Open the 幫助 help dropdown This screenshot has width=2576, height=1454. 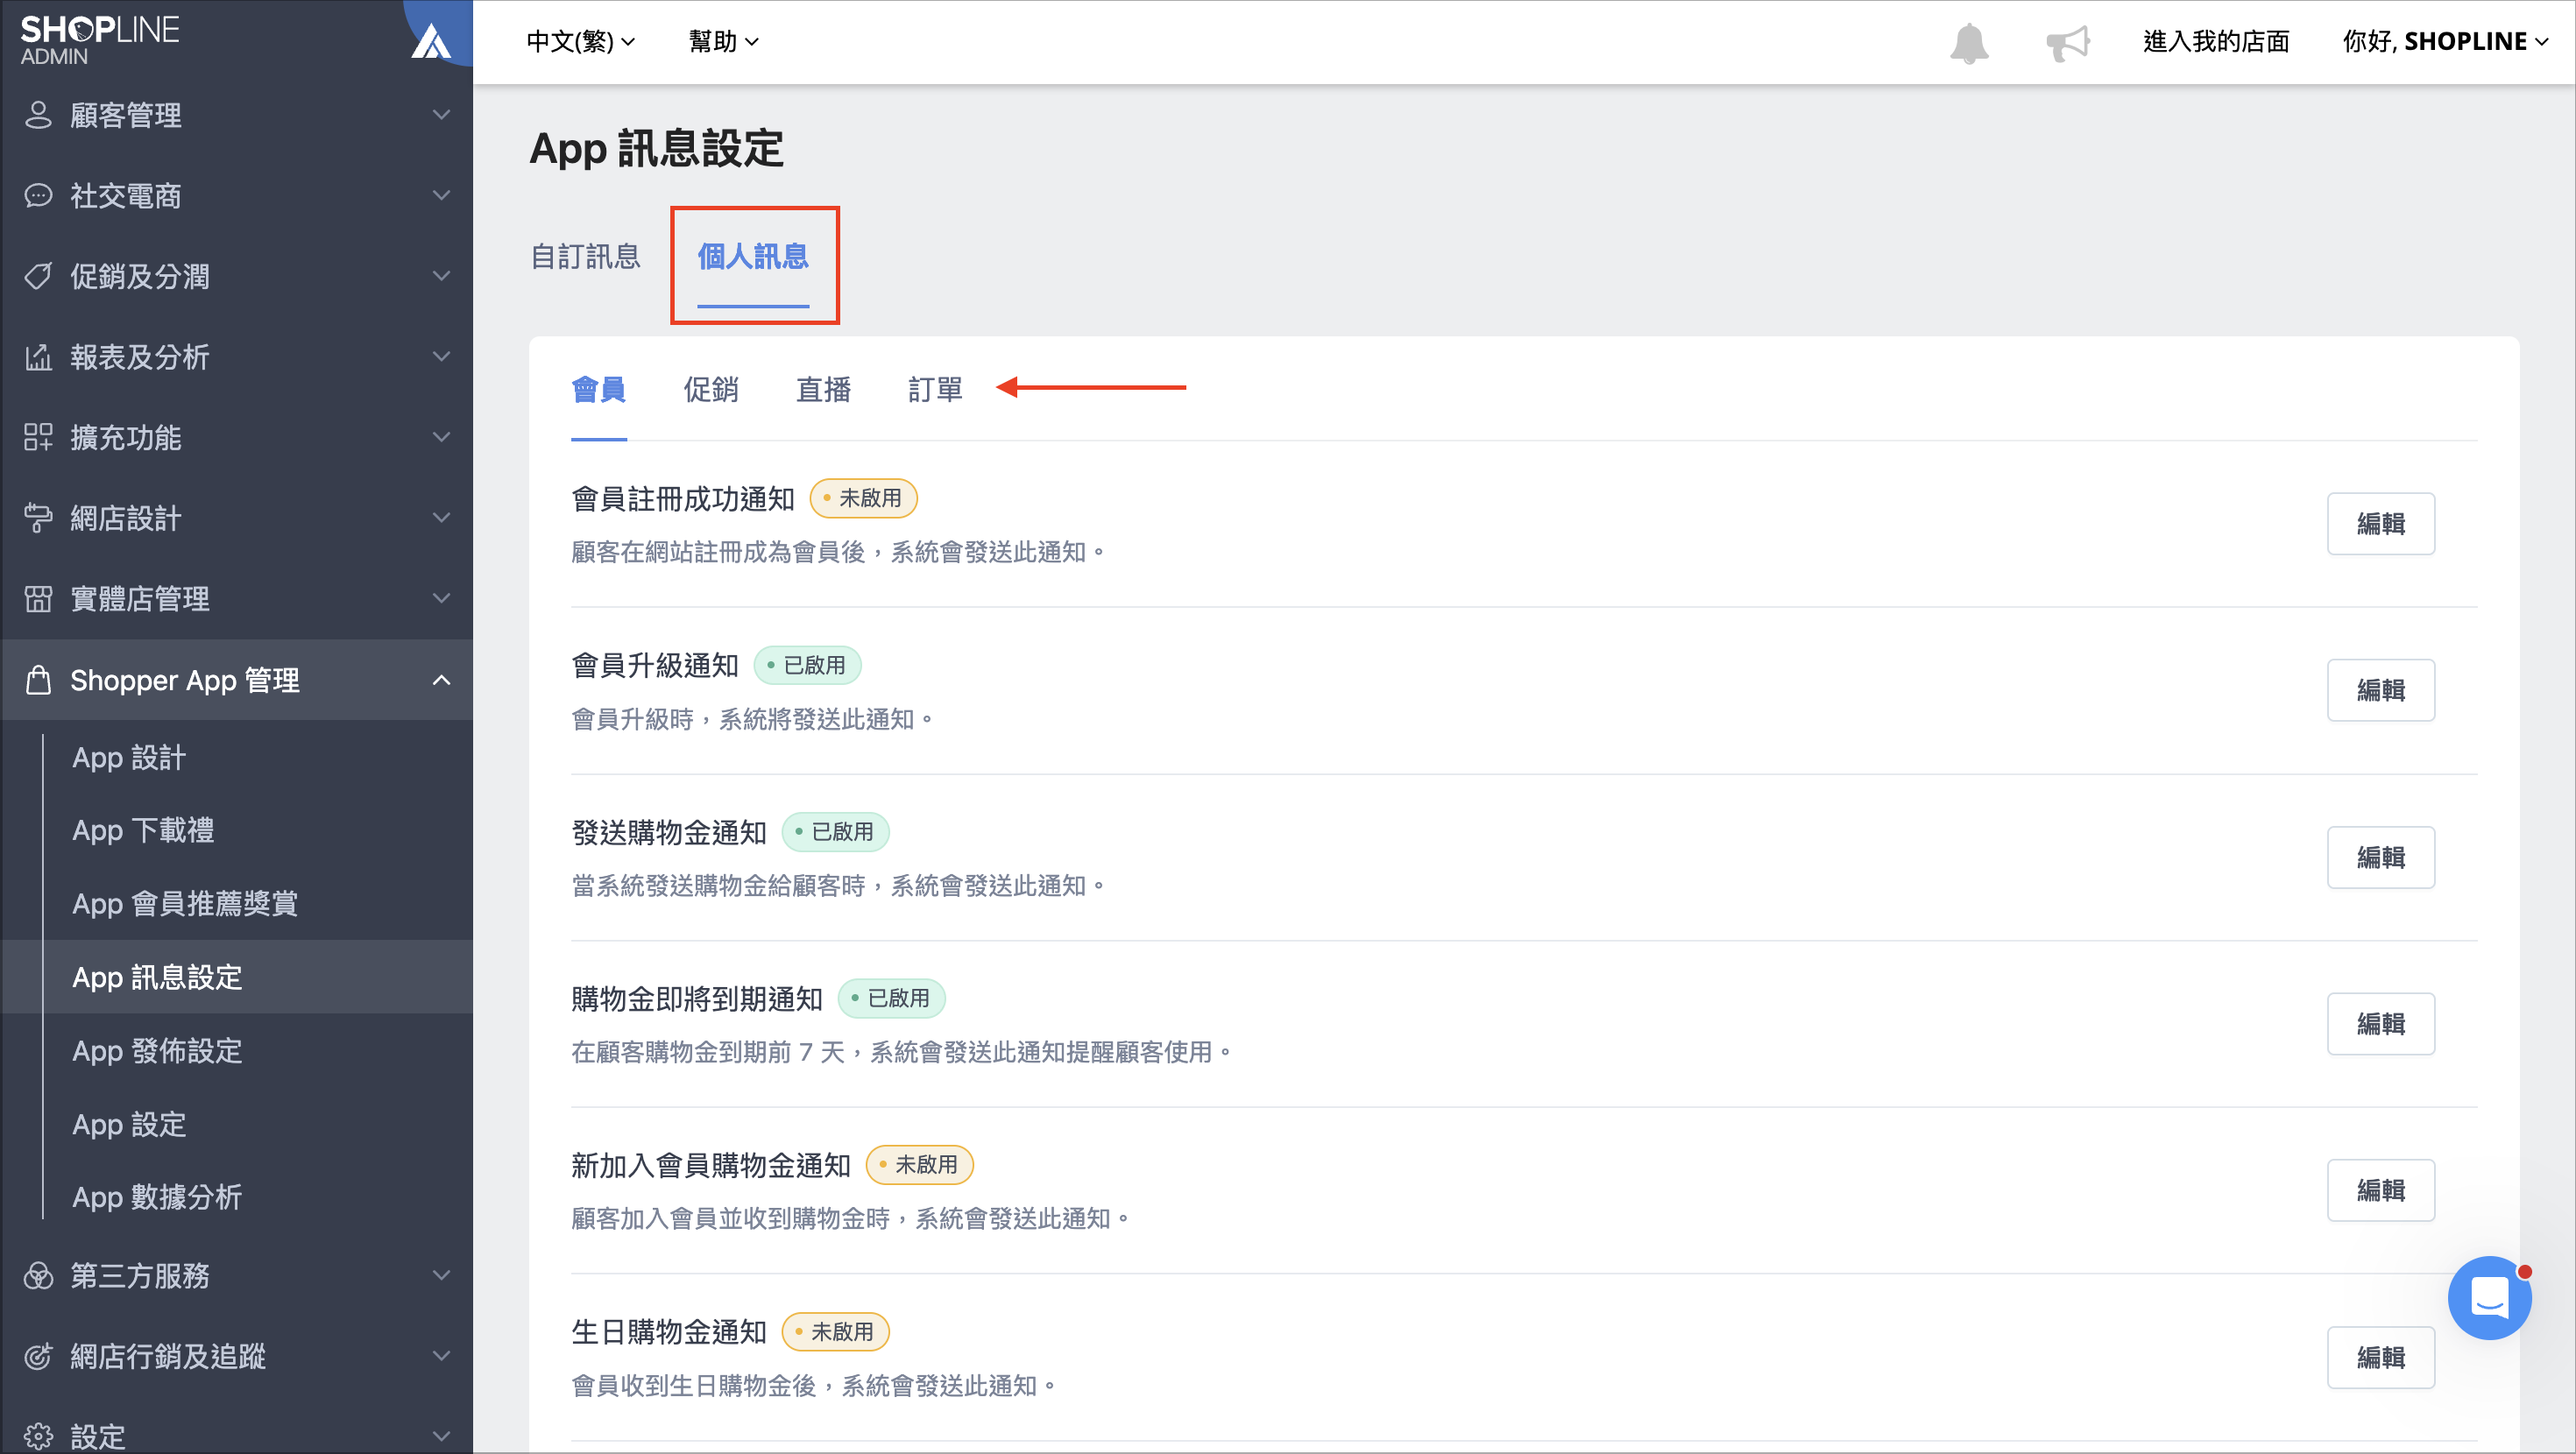click(723, 41)
